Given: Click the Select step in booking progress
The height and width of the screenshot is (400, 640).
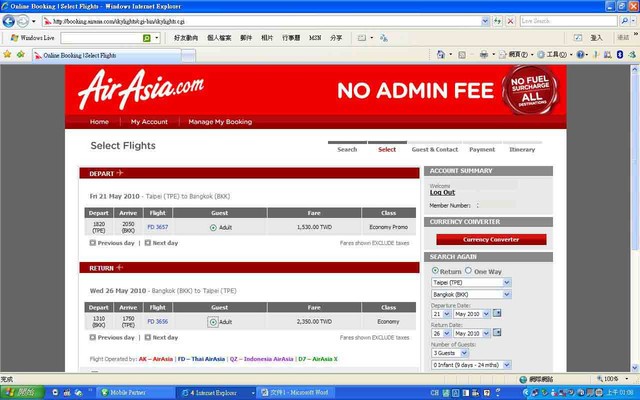Looking at the screenshot, I should (387, 149).
